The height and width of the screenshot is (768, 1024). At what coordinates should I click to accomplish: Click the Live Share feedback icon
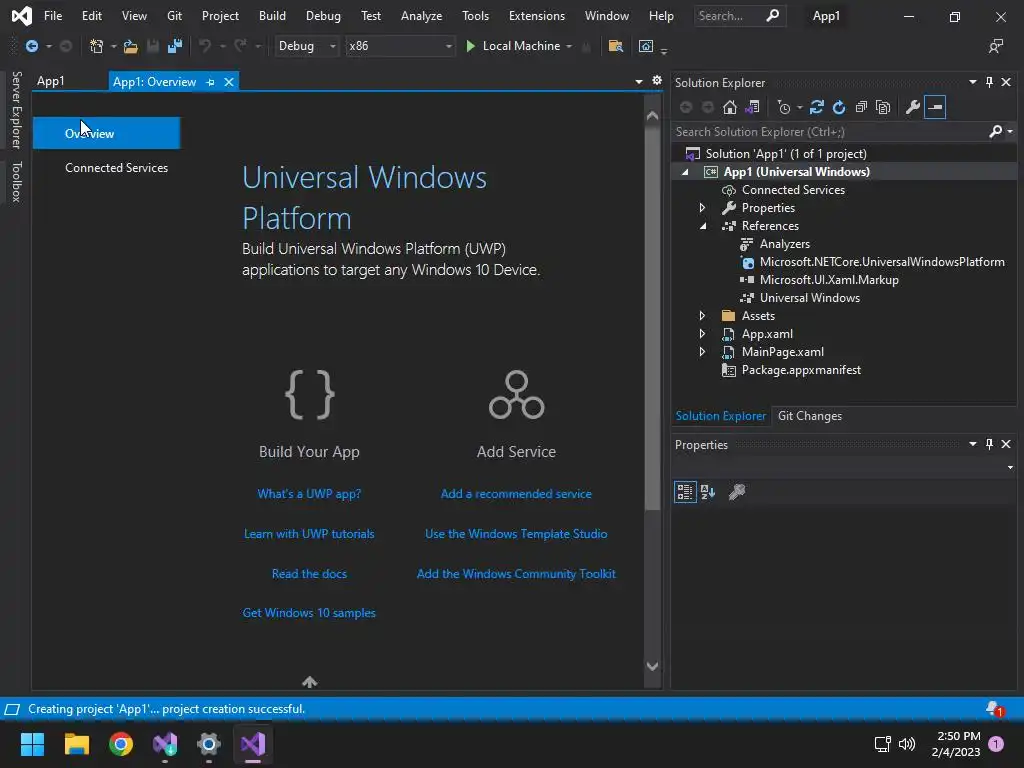(996, 46)
